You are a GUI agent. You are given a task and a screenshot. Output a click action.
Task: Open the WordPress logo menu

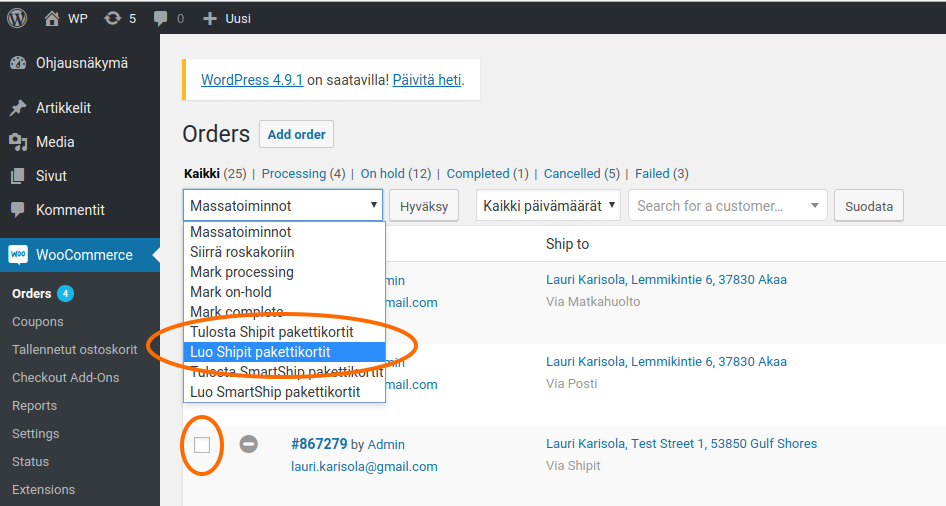17,18
